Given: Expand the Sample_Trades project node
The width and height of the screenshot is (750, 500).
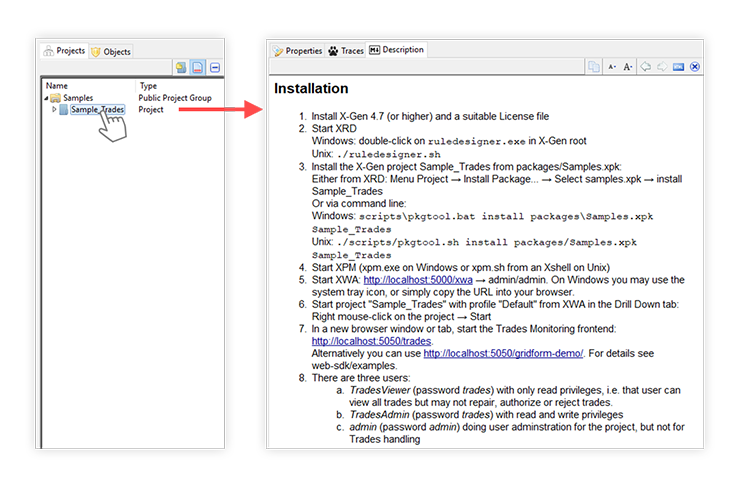Looking at the screenshot, I should (x=54, y=110).
